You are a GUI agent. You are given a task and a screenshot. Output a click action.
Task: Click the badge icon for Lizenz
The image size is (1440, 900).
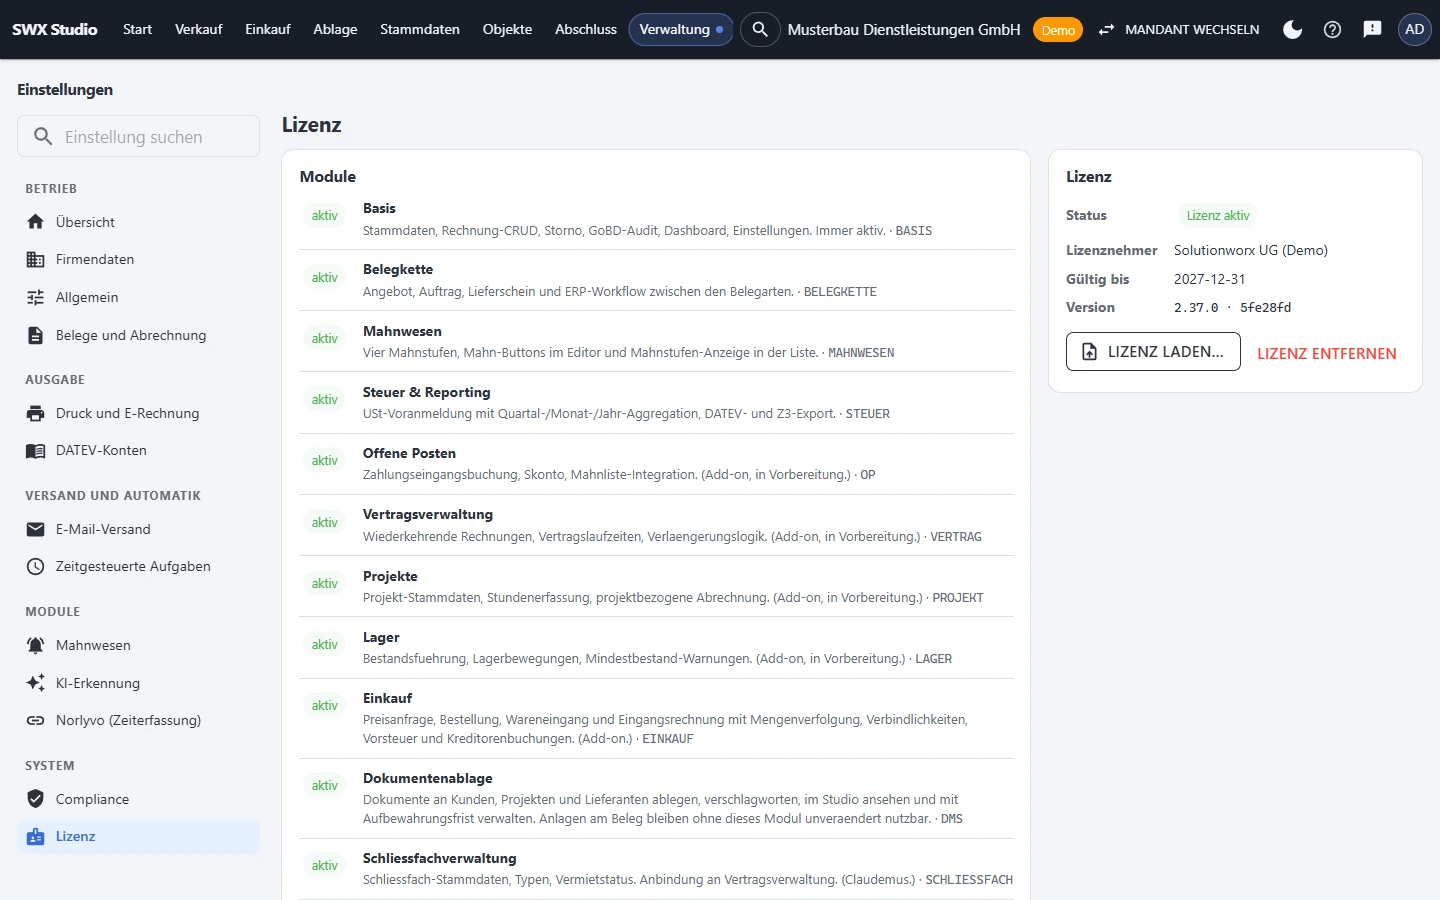[x=36, y=836]
